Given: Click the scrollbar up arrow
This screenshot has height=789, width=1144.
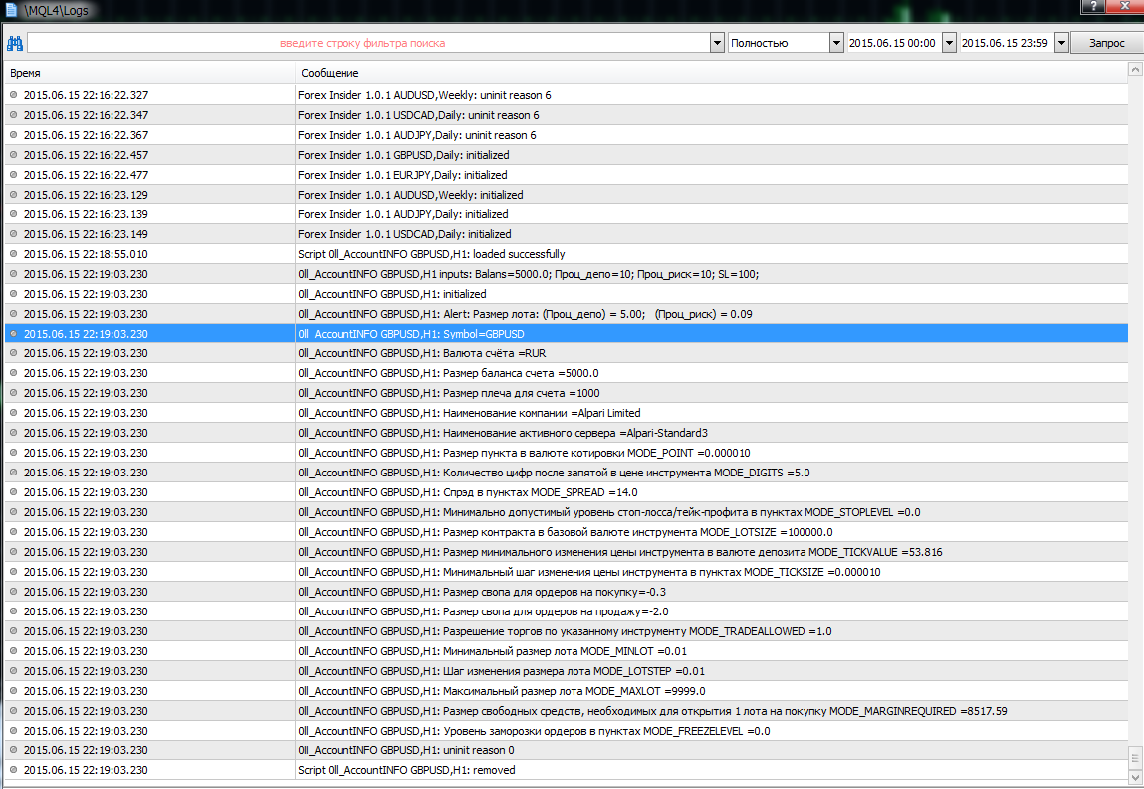Looking at the screenshot, I should (x=1135, y=69).
